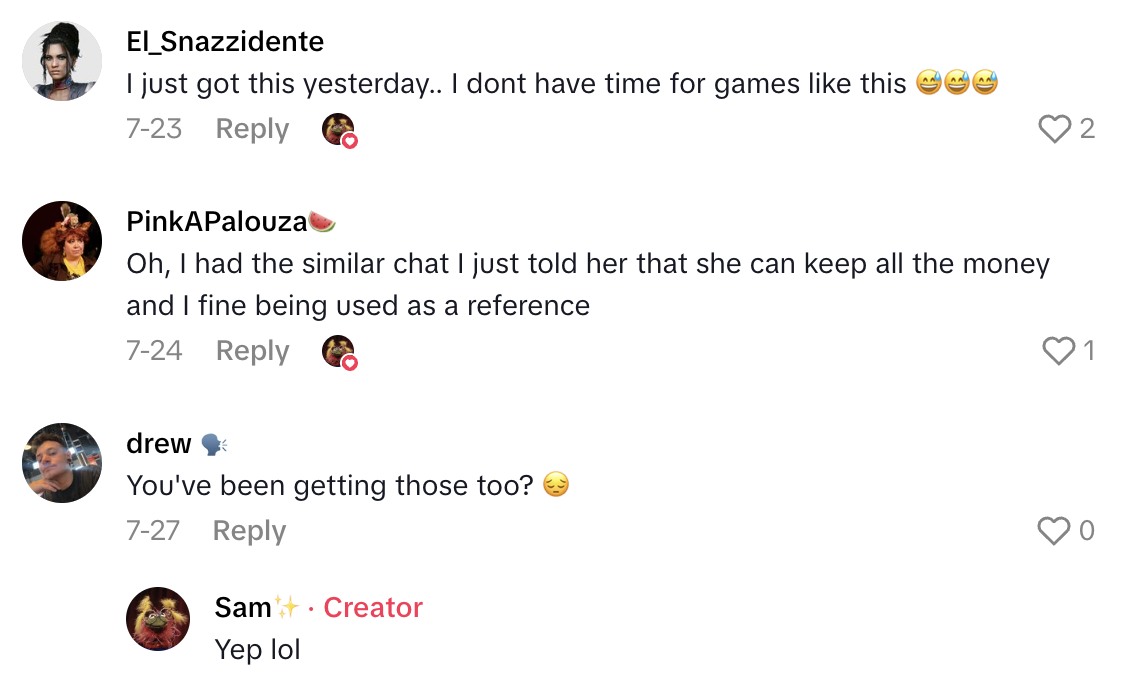Reply to drew's comment
The width and height of the screenshot is (1124, 674).
click(x=249, y=531)
